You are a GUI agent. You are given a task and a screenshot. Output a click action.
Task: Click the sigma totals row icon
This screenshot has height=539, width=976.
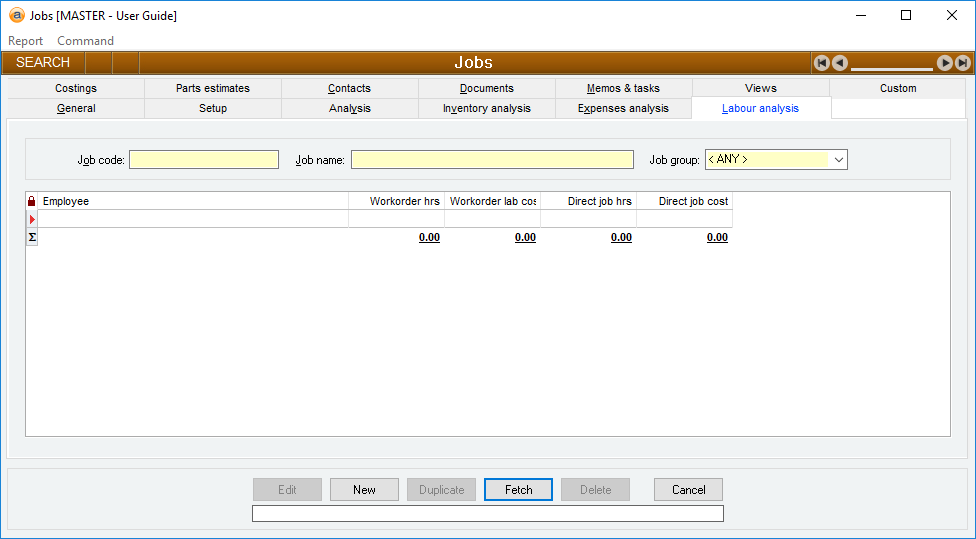click(x=31, y=237)
